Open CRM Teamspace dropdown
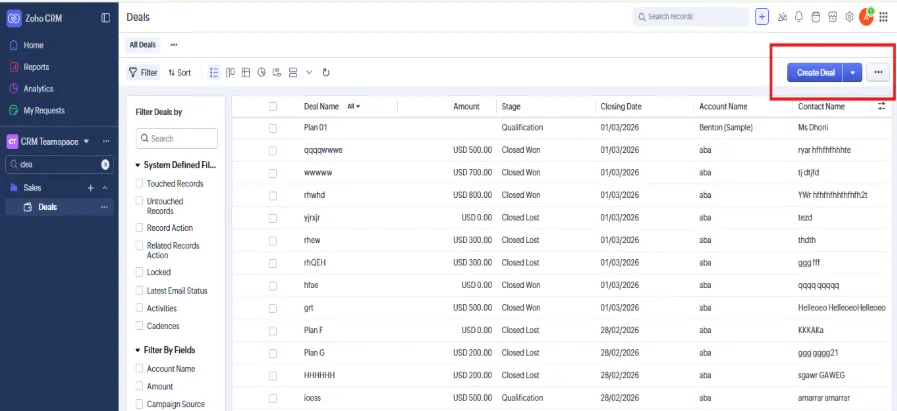897x411 pixels. [x=86, y=141]
